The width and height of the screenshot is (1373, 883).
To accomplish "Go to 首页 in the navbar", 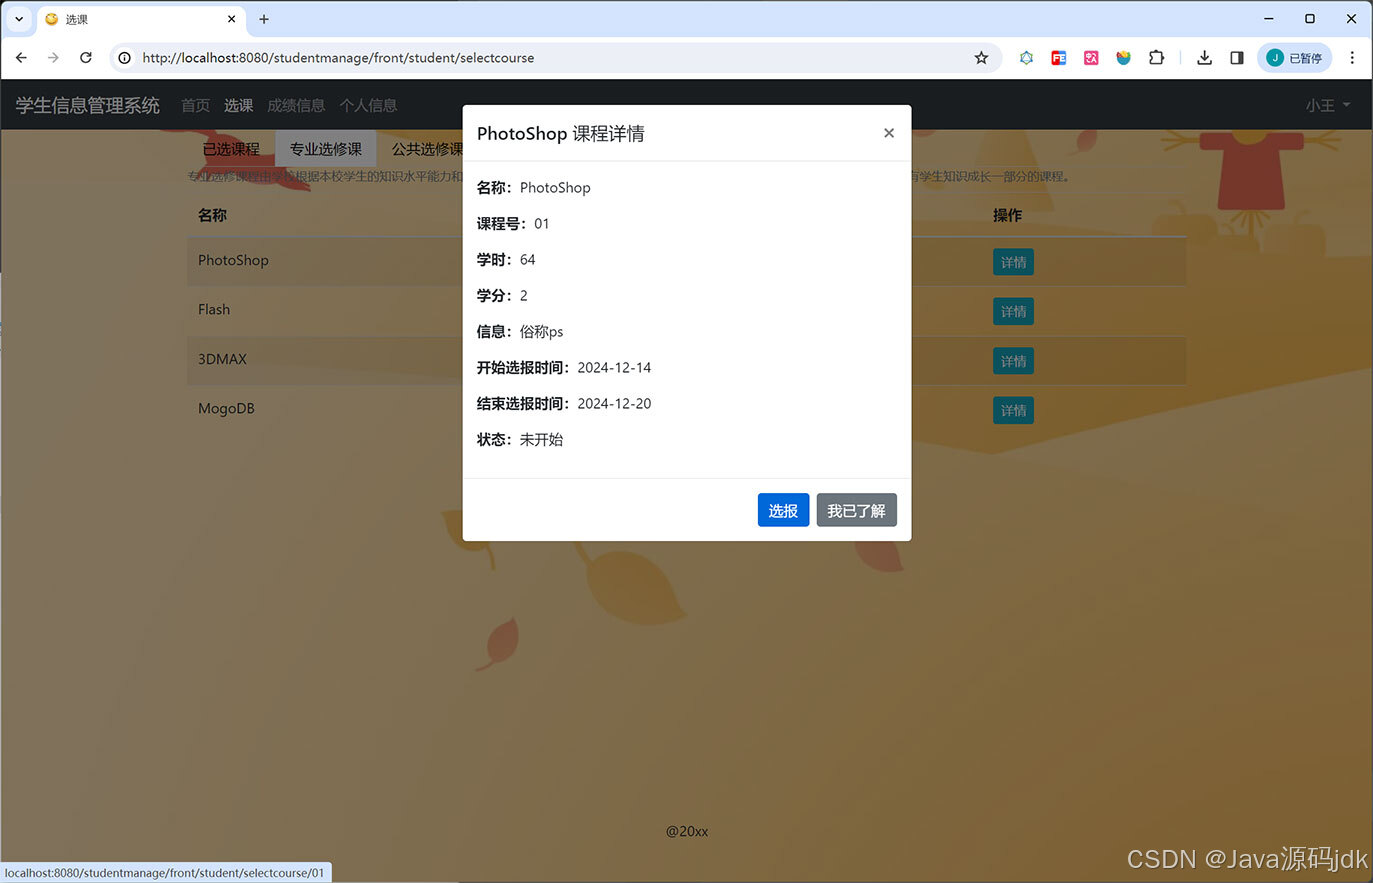I will click(195, 105).
